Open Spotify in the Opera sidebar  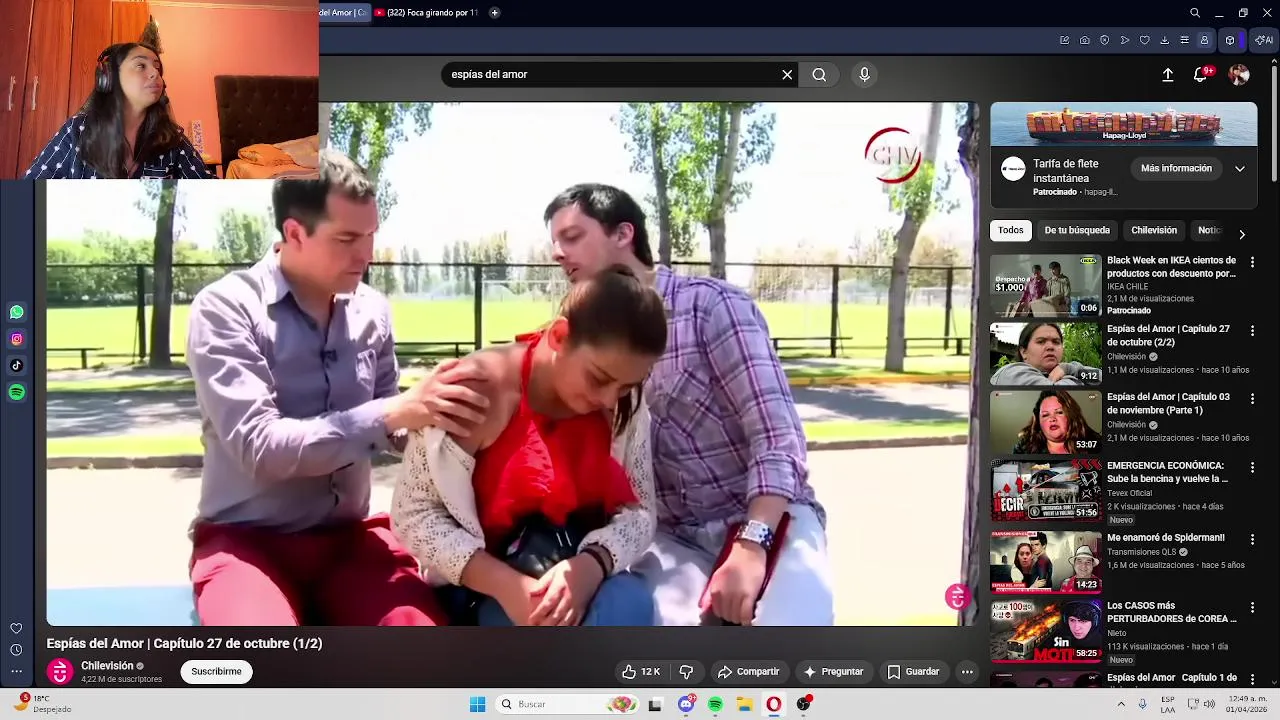pyautogui.click(x=16, y=393)
